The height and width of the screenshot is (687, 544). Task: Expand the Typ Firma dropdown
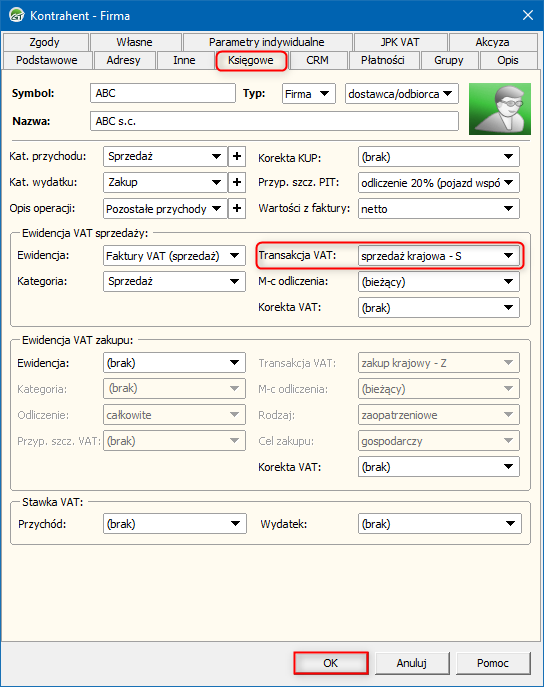pos(309,94)
